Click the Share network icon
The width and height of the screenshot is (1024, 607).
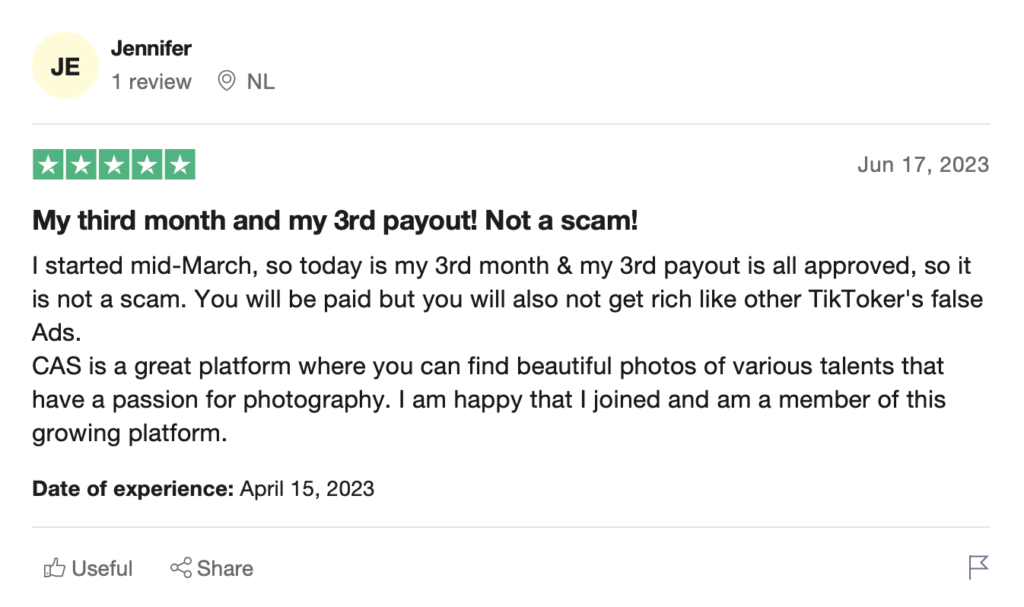coord(181,568)
